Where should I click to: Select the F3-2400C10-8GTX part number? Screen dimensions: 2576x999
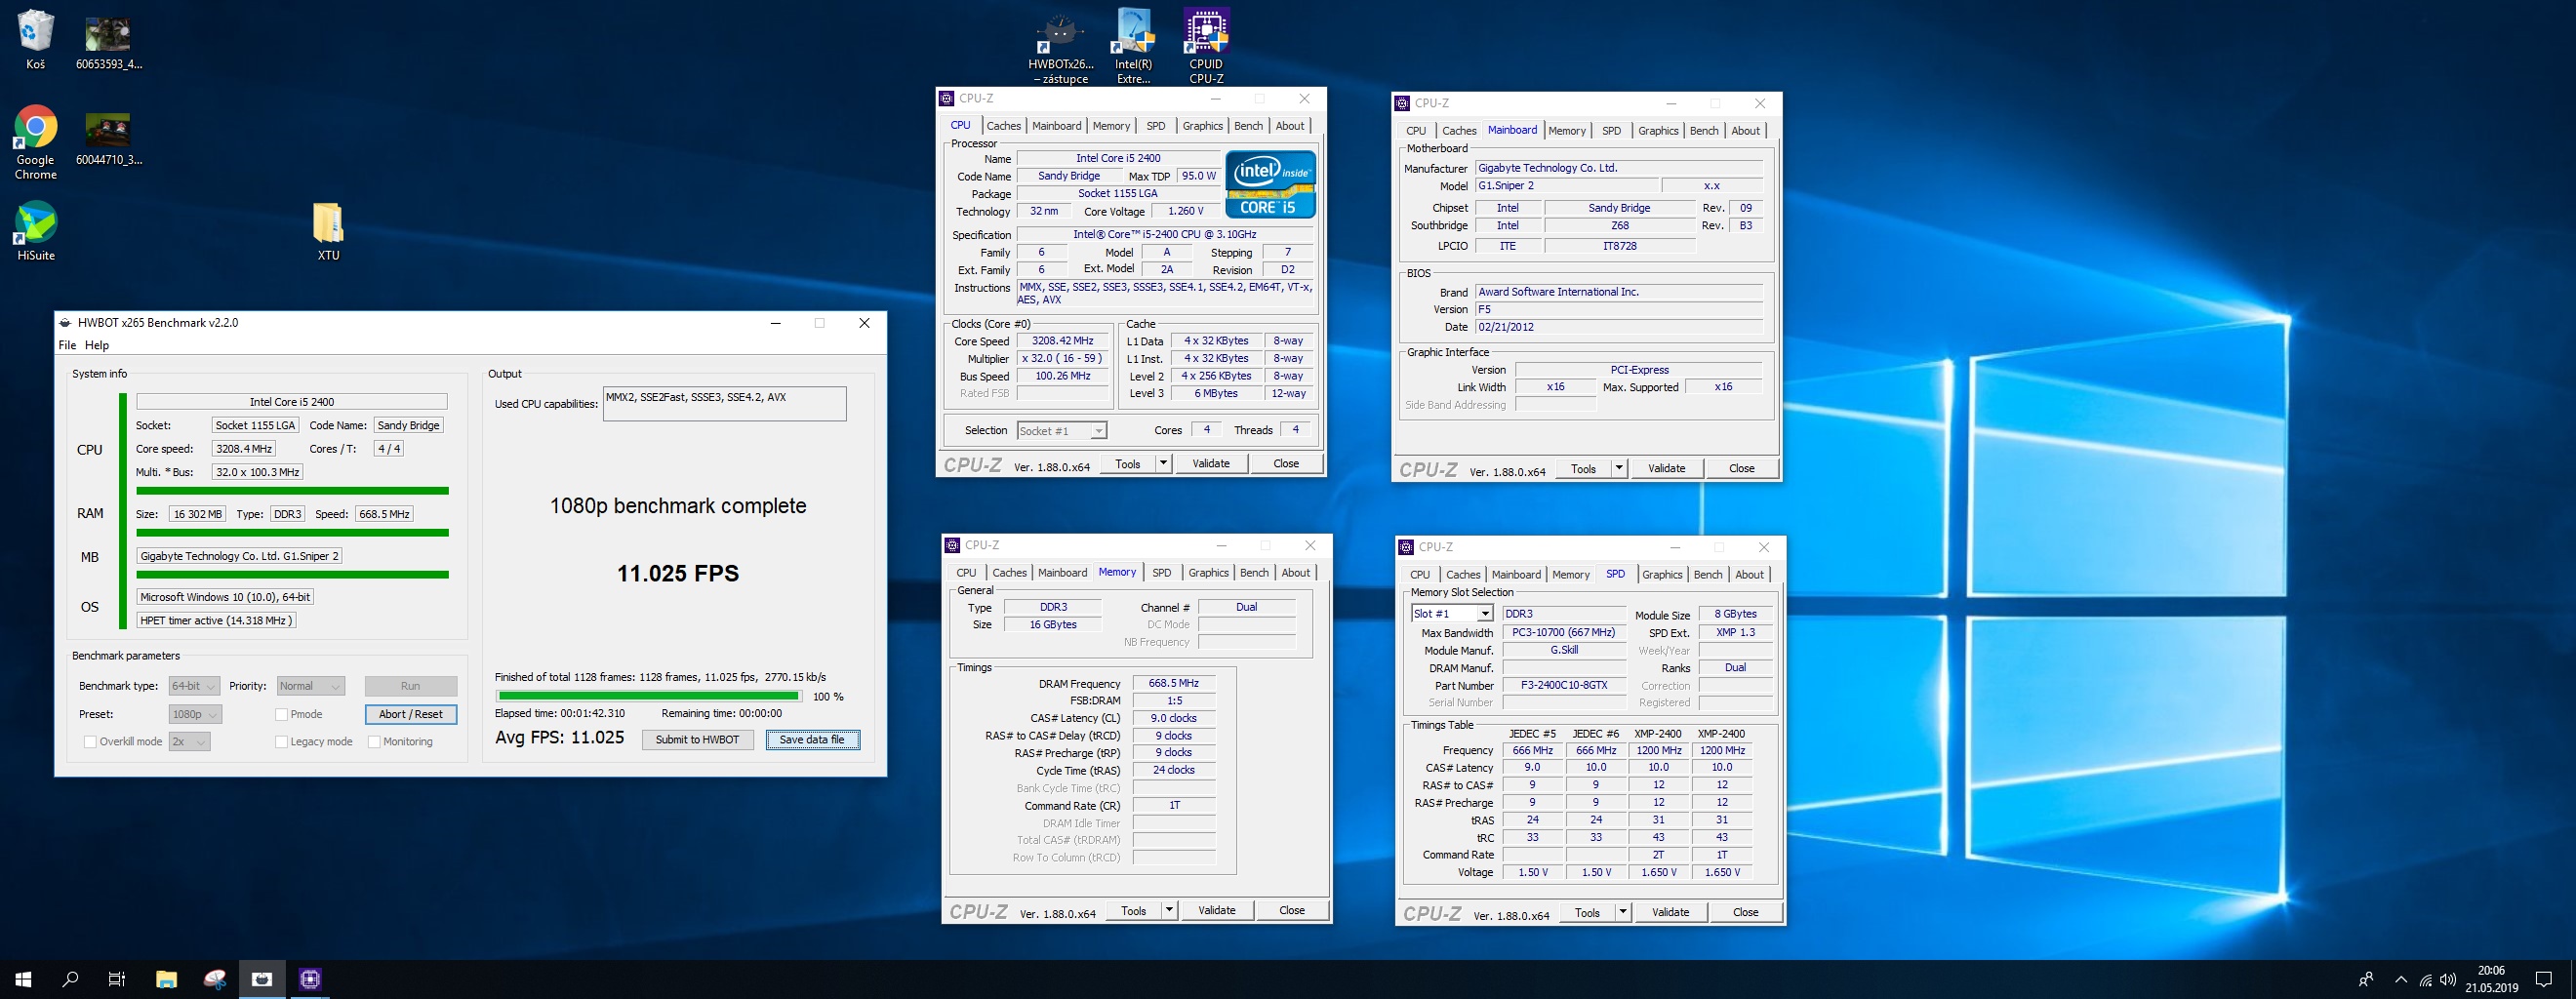coord(1564,686)
